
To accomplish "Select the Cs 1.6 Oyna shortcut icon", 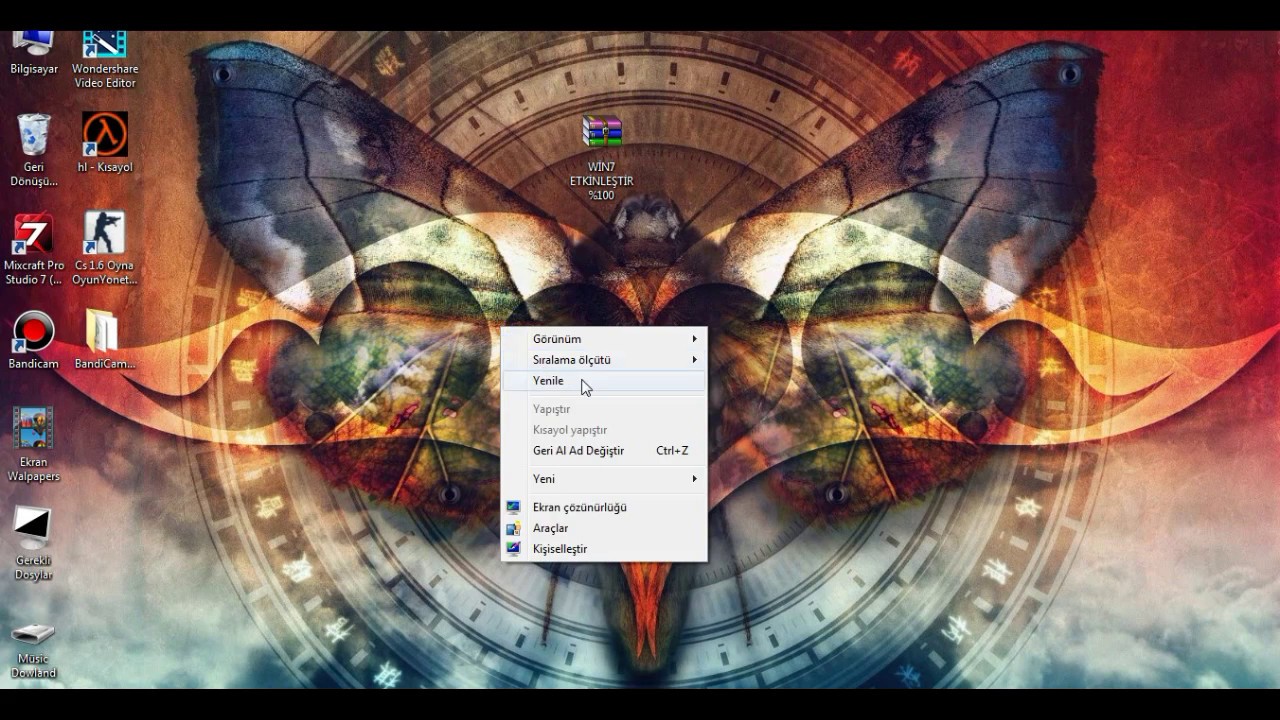I will coord(105,234).
